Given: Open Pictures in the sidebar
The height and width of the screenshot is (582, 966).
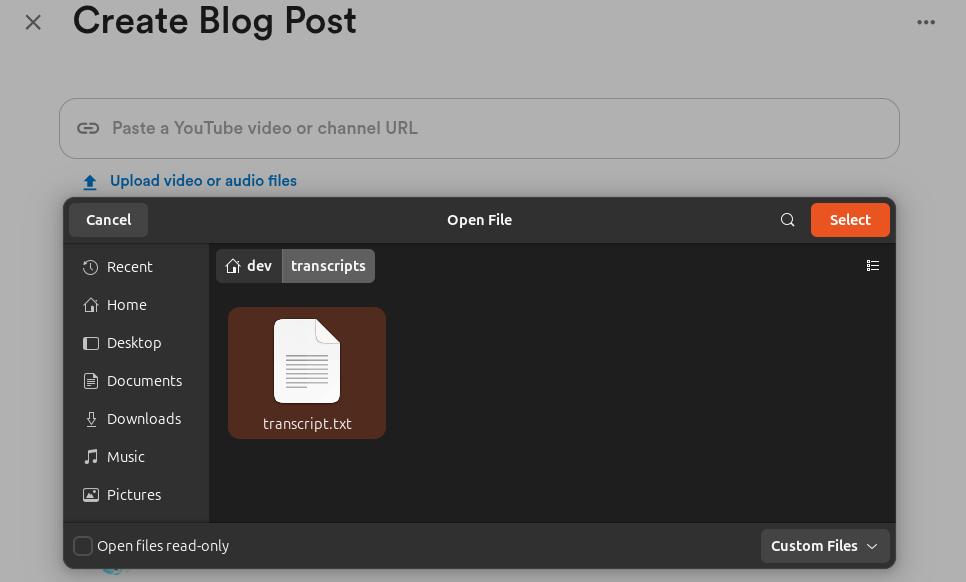Looking at the screenshot, I should coord(133,495).
